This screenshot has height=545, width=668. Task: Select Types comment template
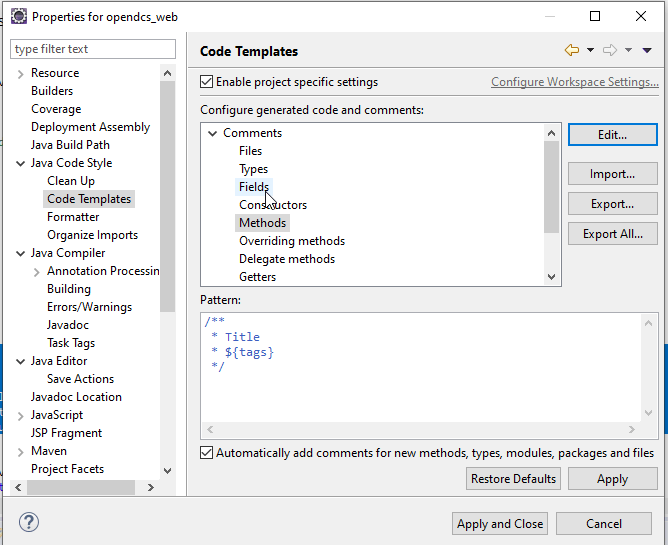tap(253, 169)
